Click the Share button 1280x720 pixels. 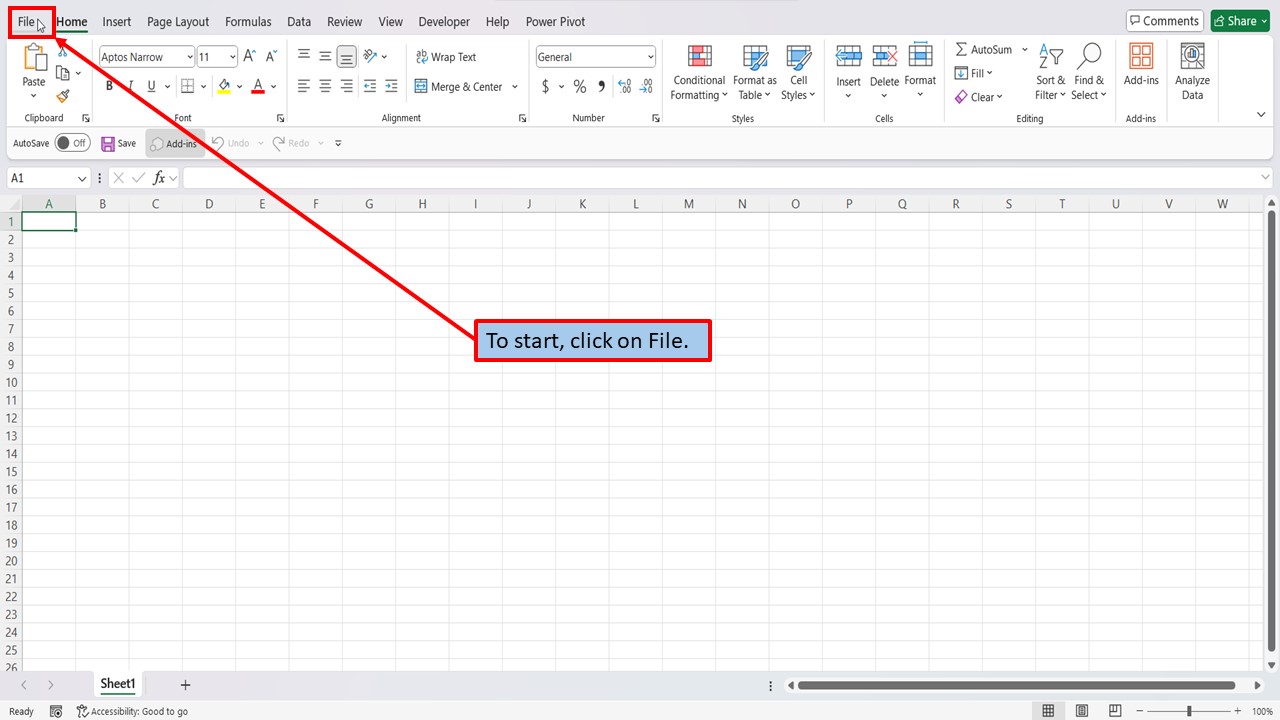1240,21
